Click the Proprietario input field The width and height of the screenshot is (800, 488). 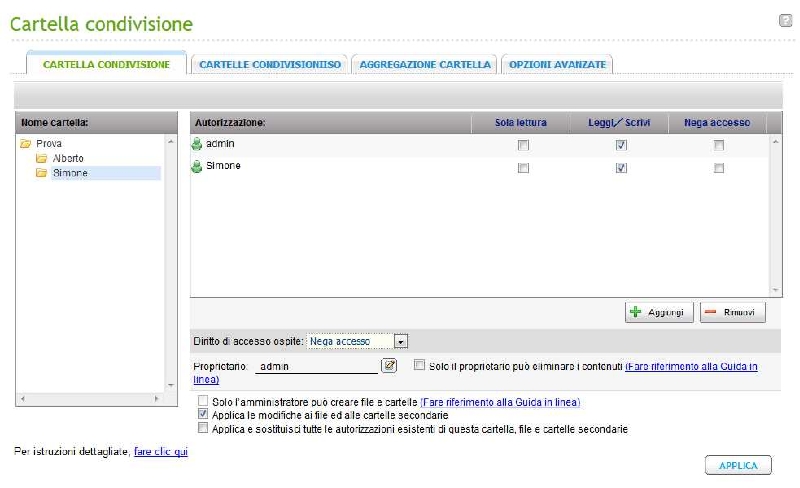tap(316, 367)
